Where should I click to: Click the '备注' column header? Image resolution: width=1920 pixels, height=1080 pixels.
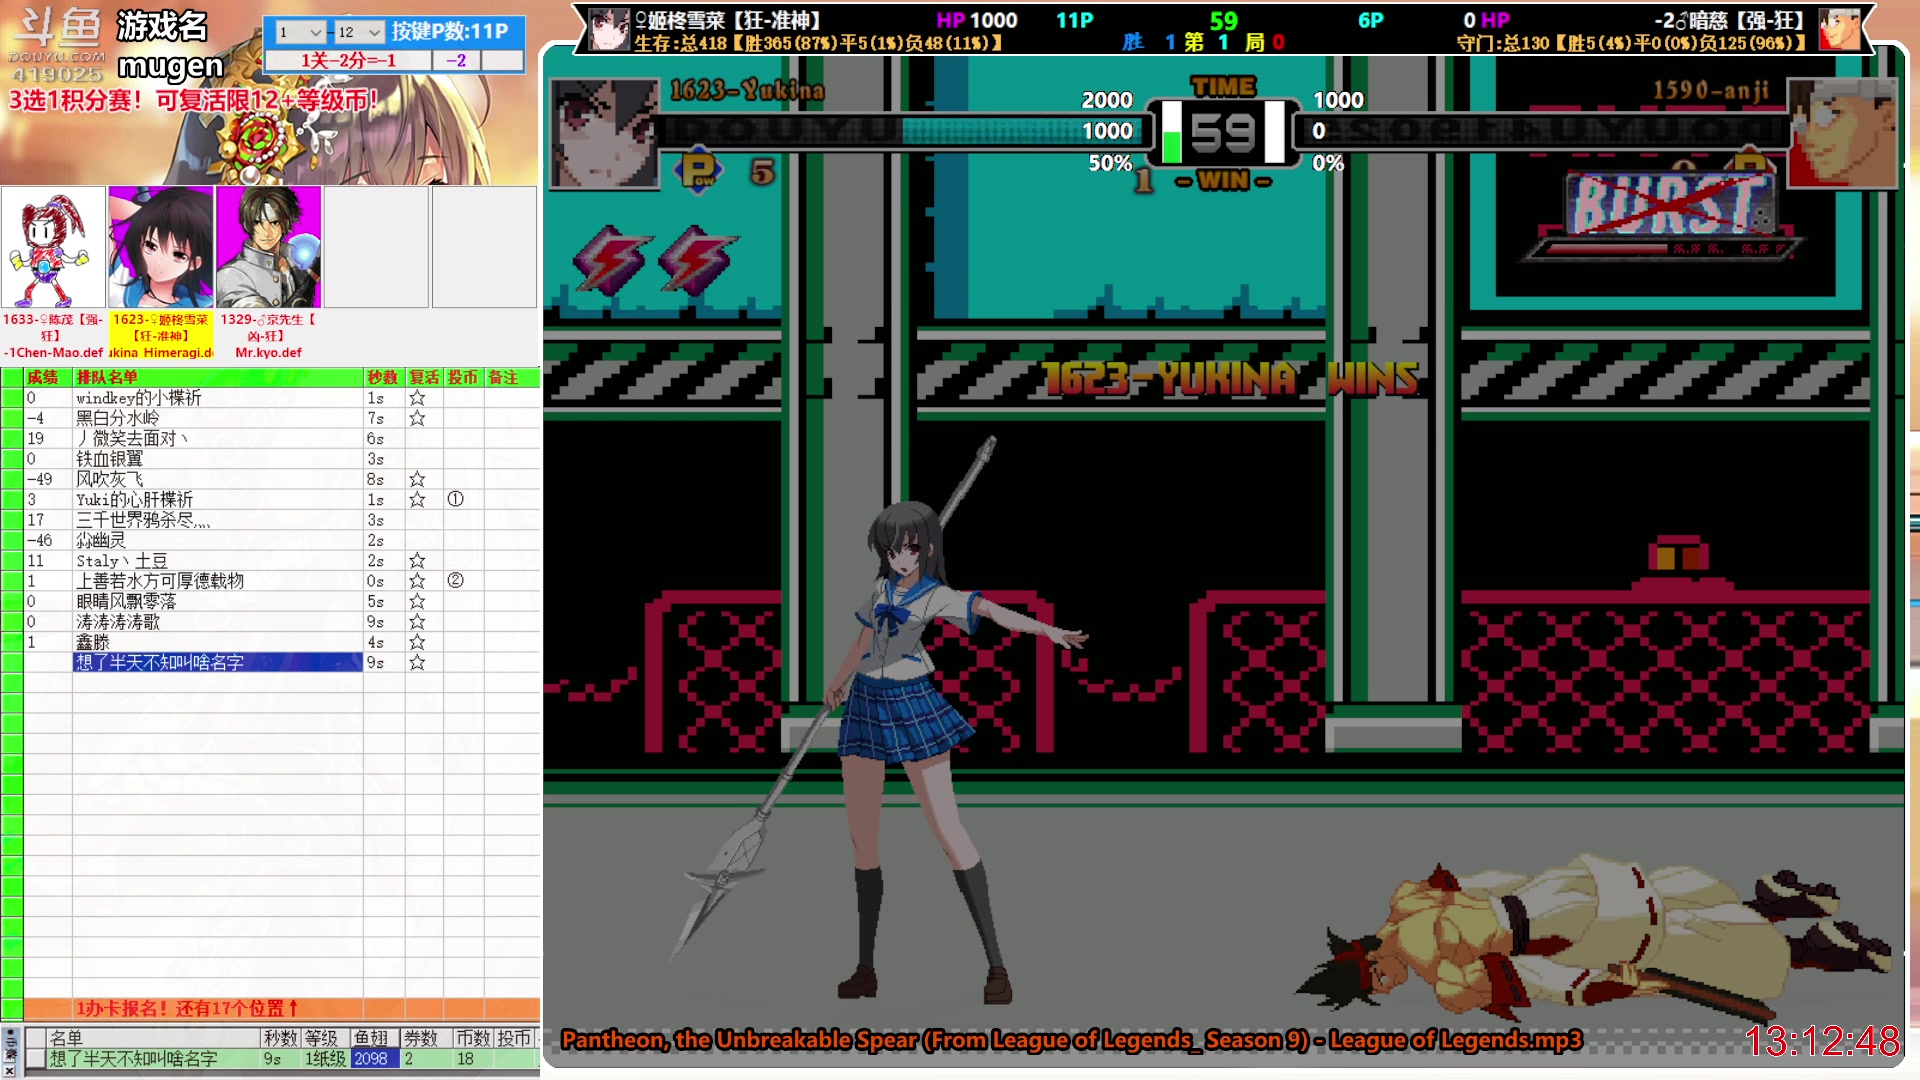[x=512, y=377]
